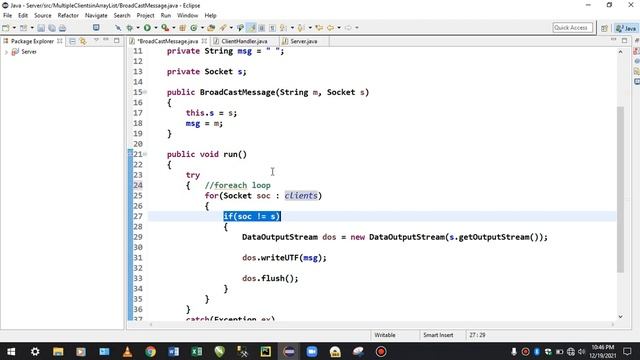Viewport: 640px width, 360px height.
Task: Switch to the Server.java editor tab
Action: tap(304, 41)
